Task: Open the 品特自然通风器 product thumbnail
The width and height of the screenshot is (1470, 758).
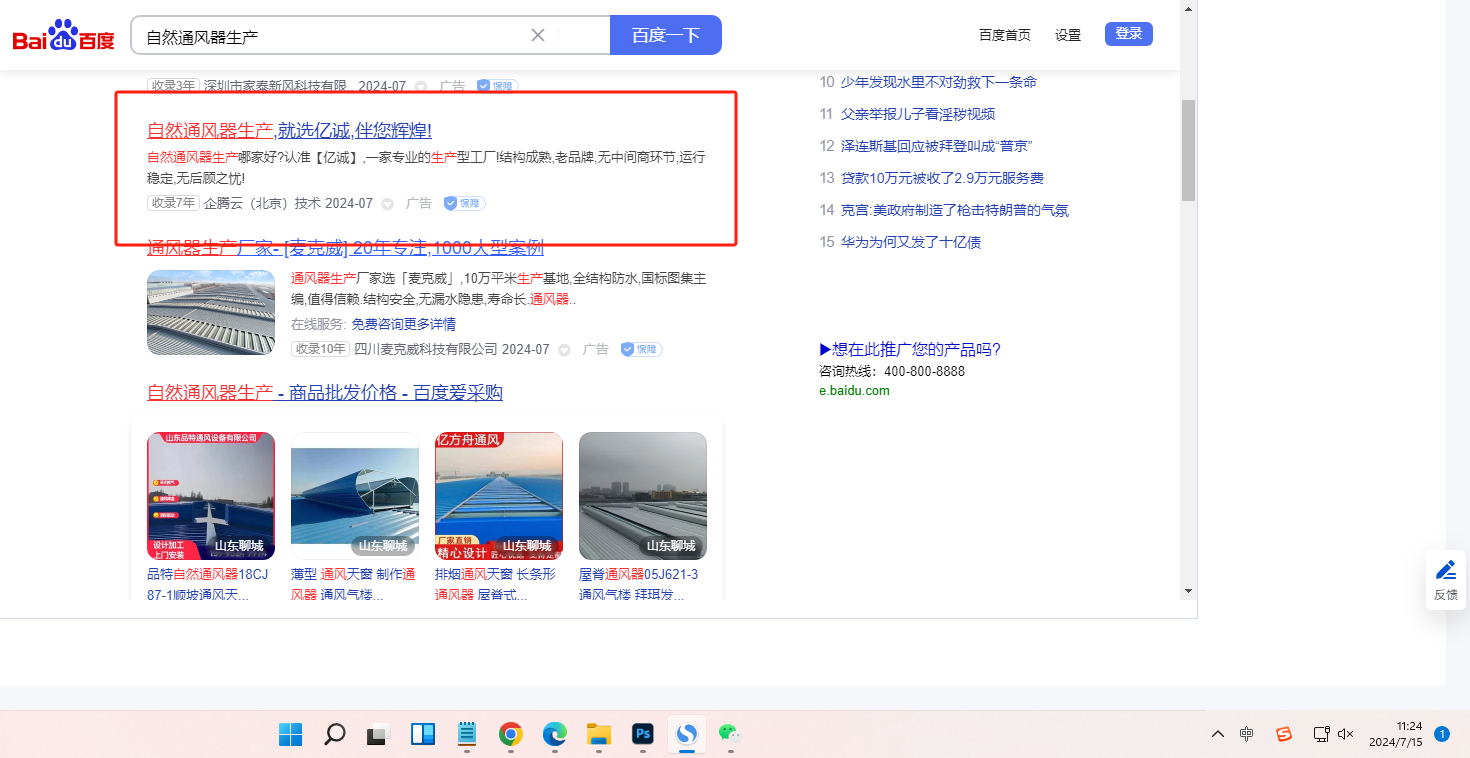Action: pos(210,496)
